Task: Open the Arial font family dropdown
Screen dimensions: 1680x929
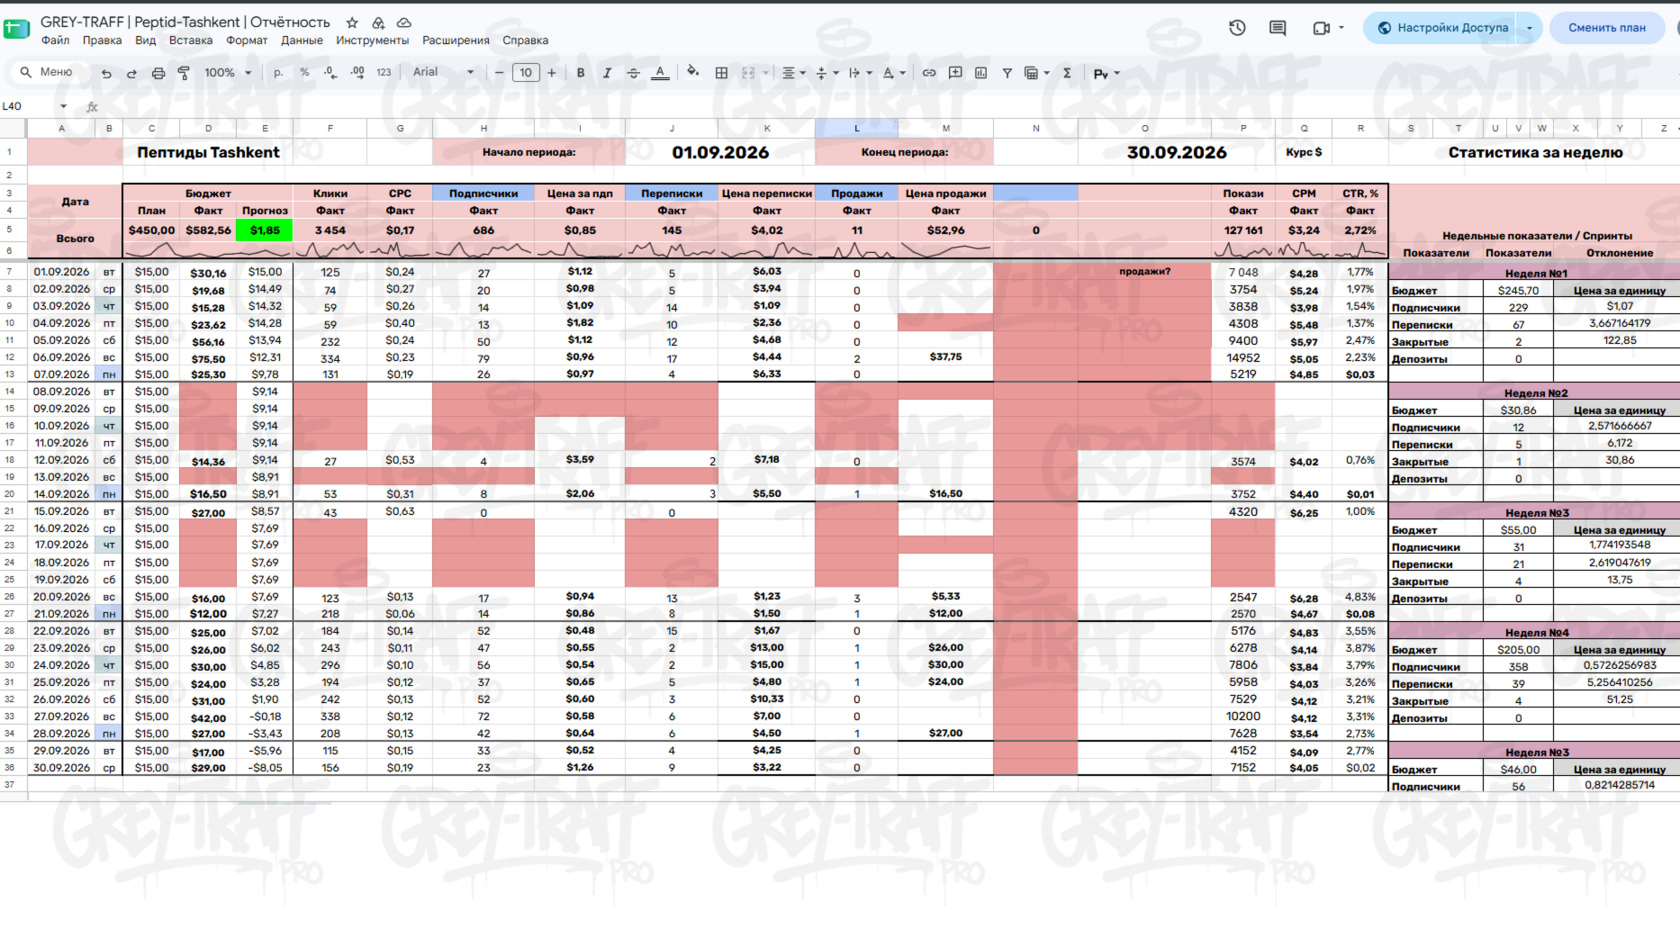Action: tap(443, 73)
